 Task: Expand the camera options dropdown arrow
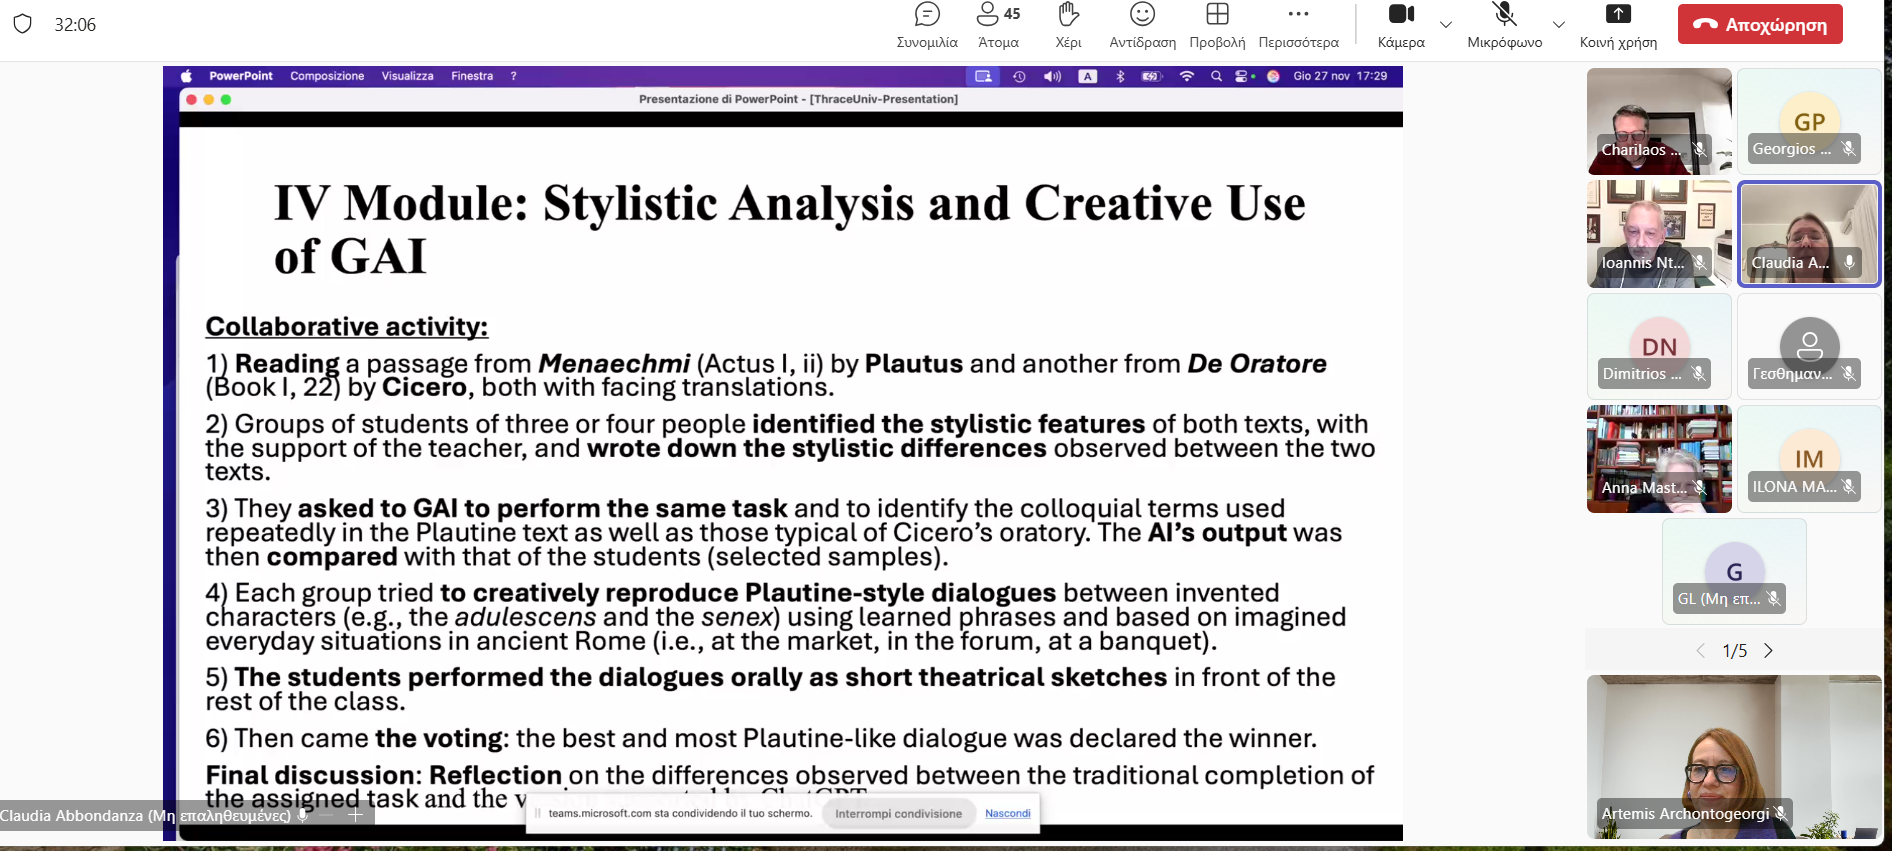[1446, 24]
